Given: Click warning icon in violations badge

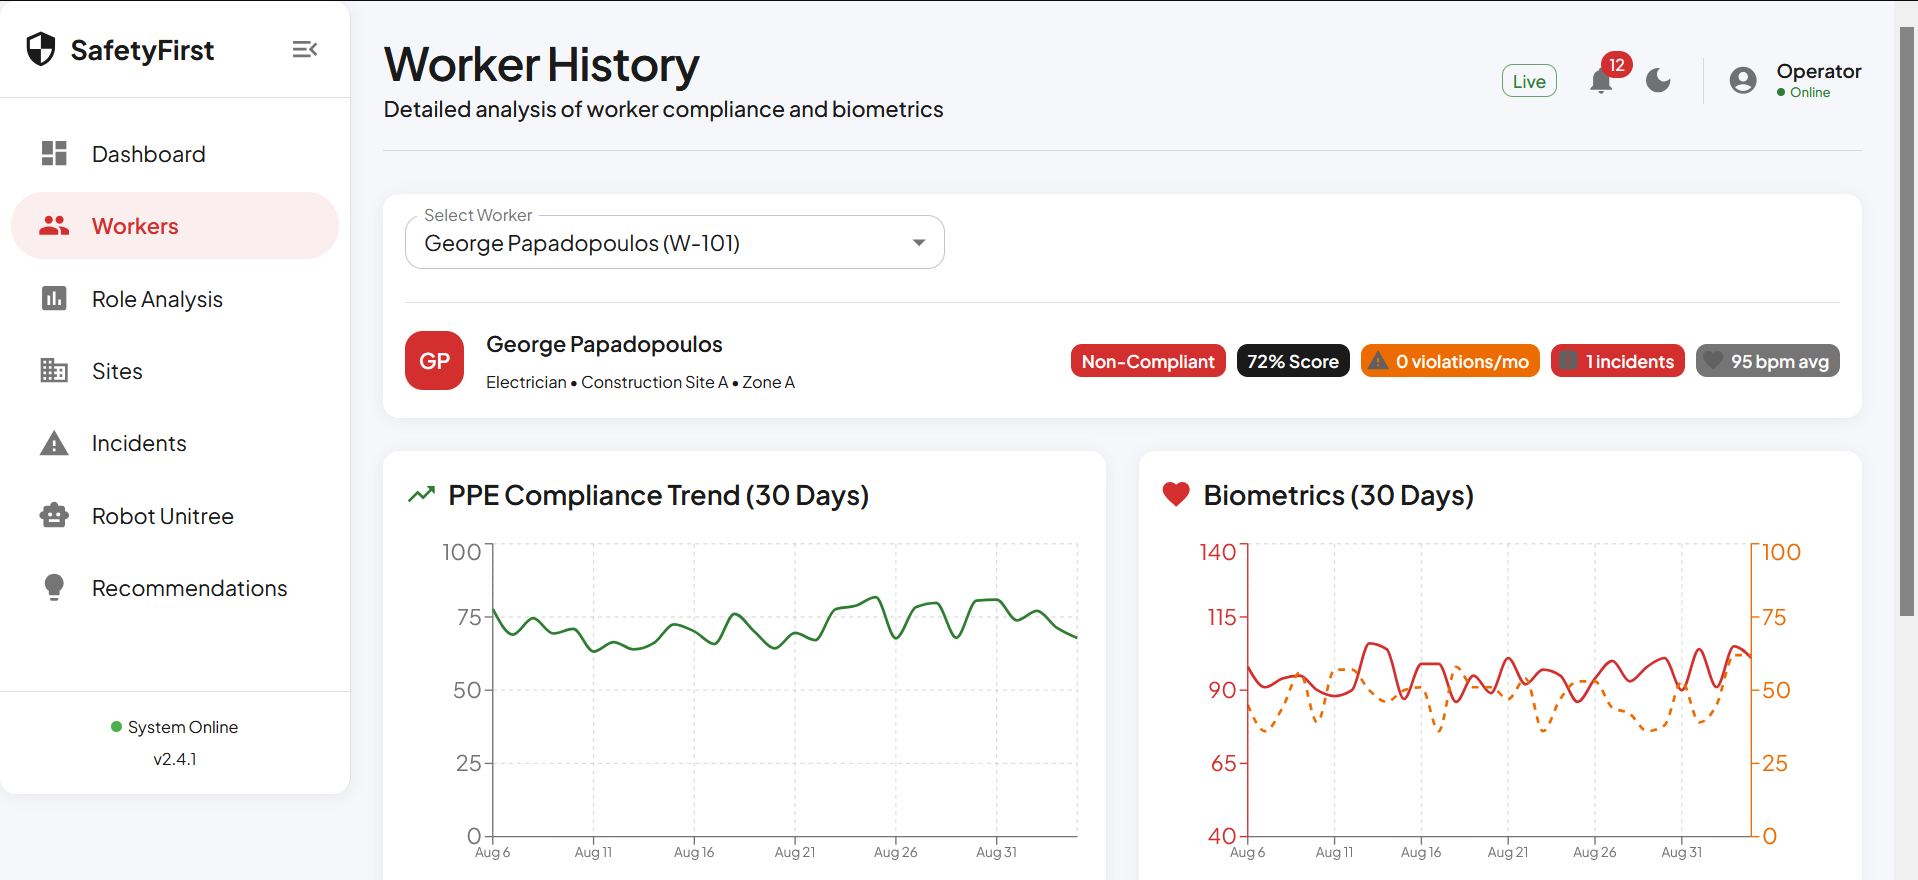Looking at the screenshot, I should (1379, 361).
